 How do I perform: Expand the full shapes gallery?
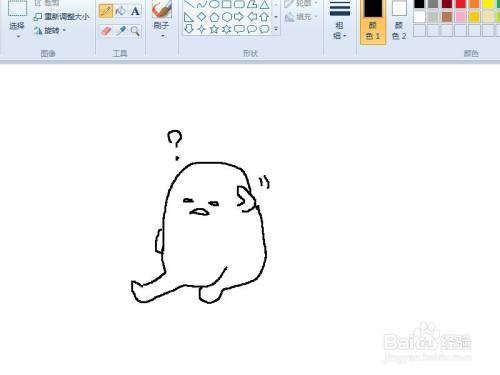pos(276,29)
